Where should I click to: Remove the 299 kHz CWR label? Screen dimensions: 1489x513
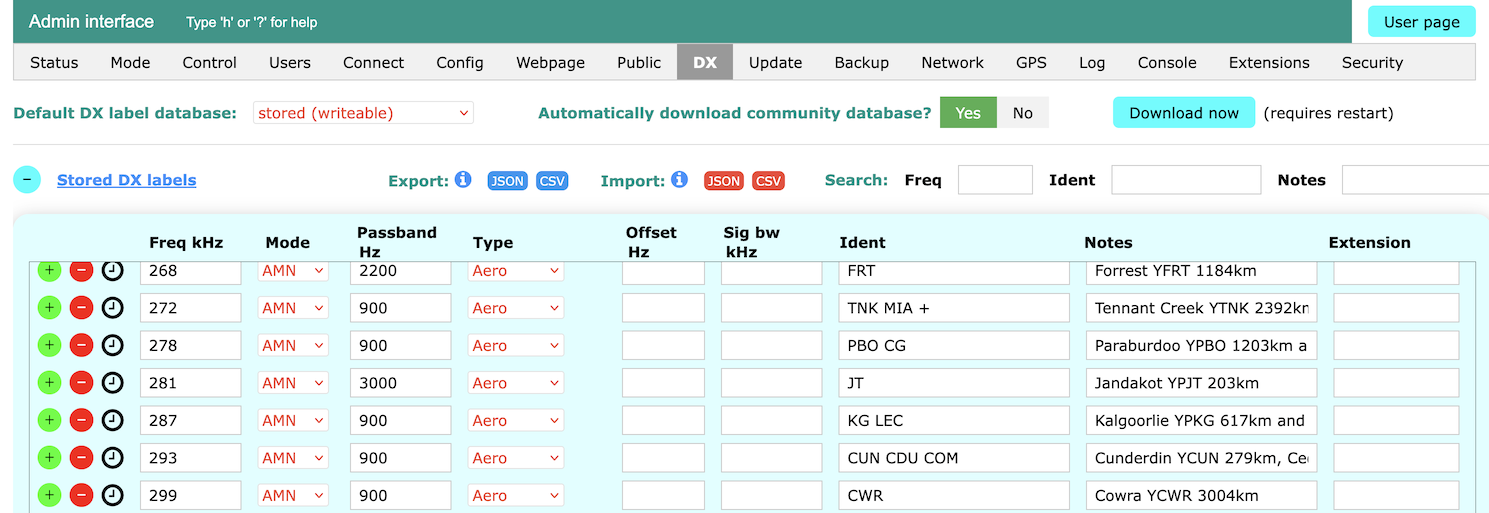tap(81, 495)
